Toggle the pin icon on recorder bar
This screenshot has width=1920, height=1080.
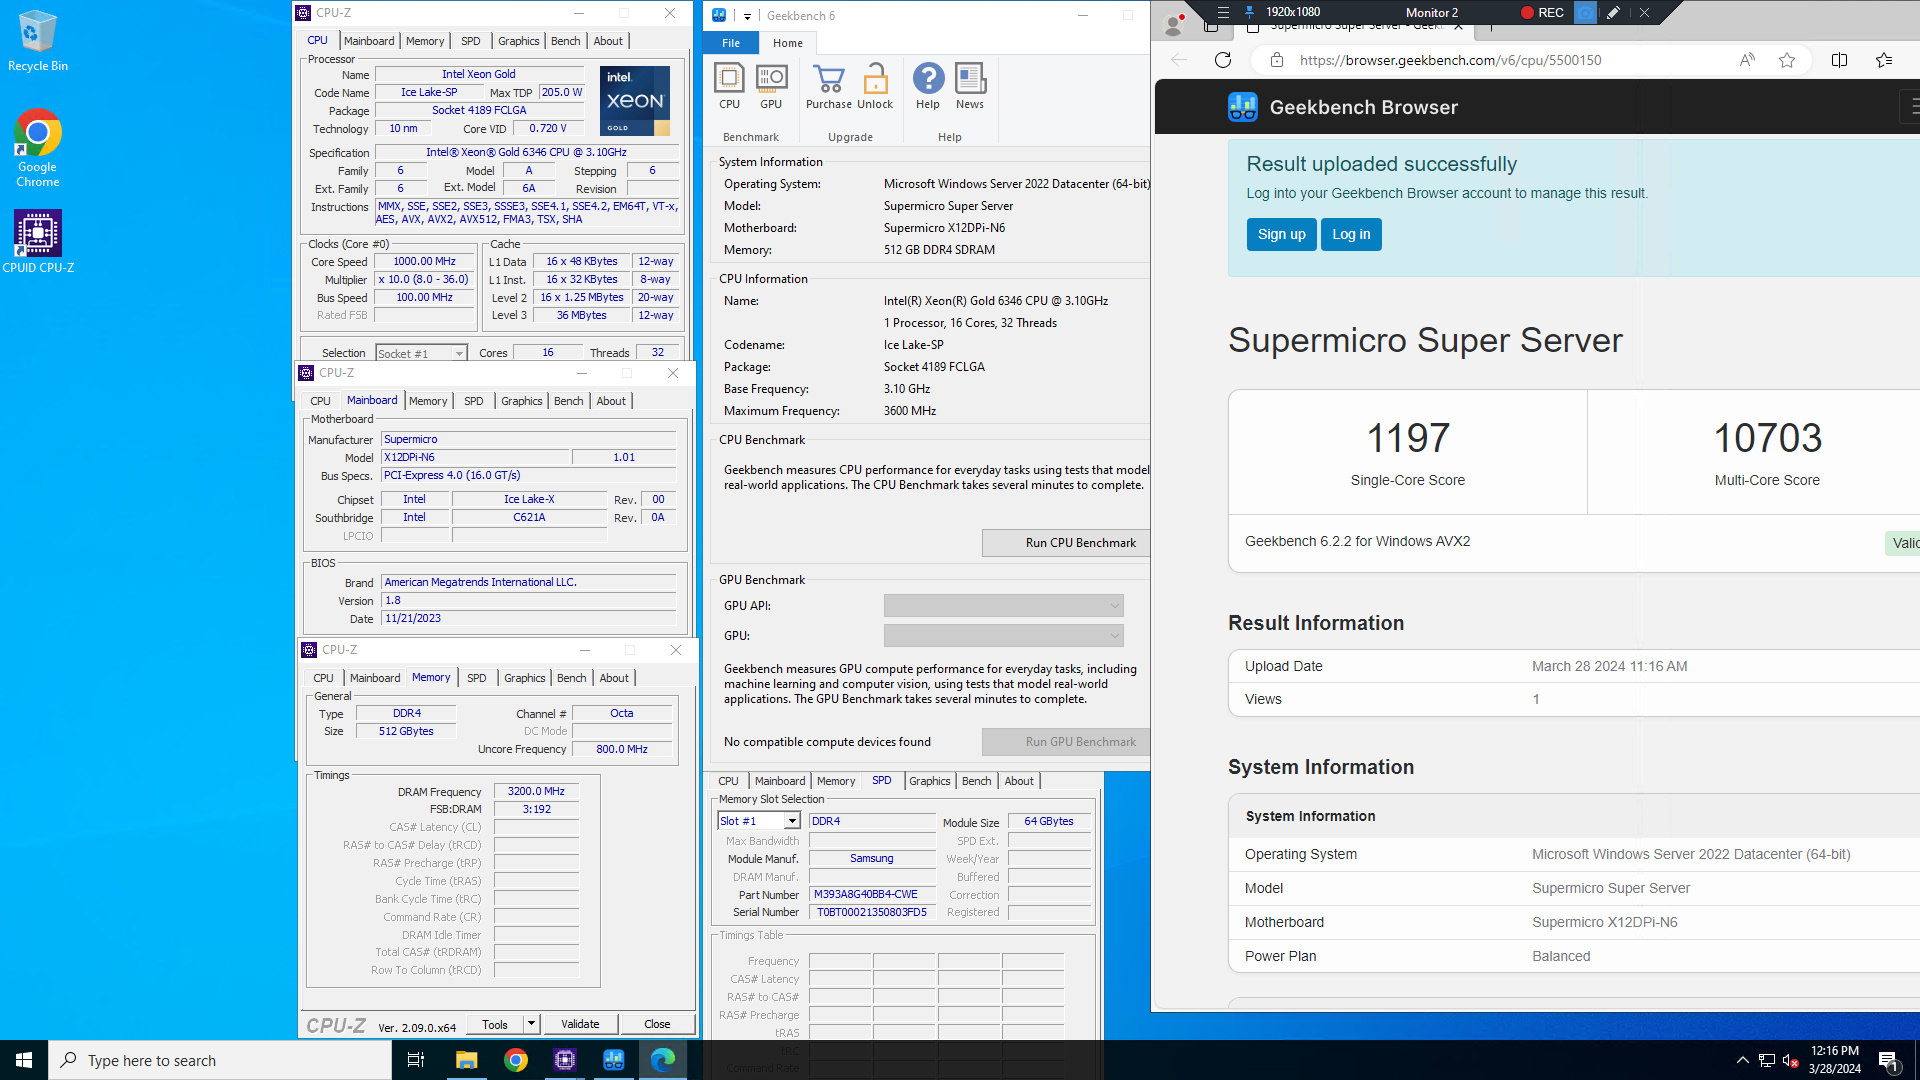coord(1249,12)
